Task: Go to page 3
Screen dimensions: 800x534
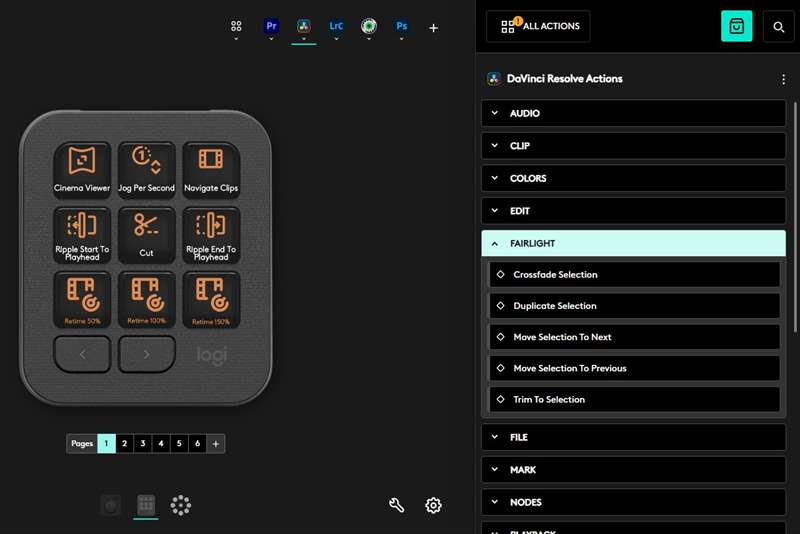Action: [x=143, y=443]
